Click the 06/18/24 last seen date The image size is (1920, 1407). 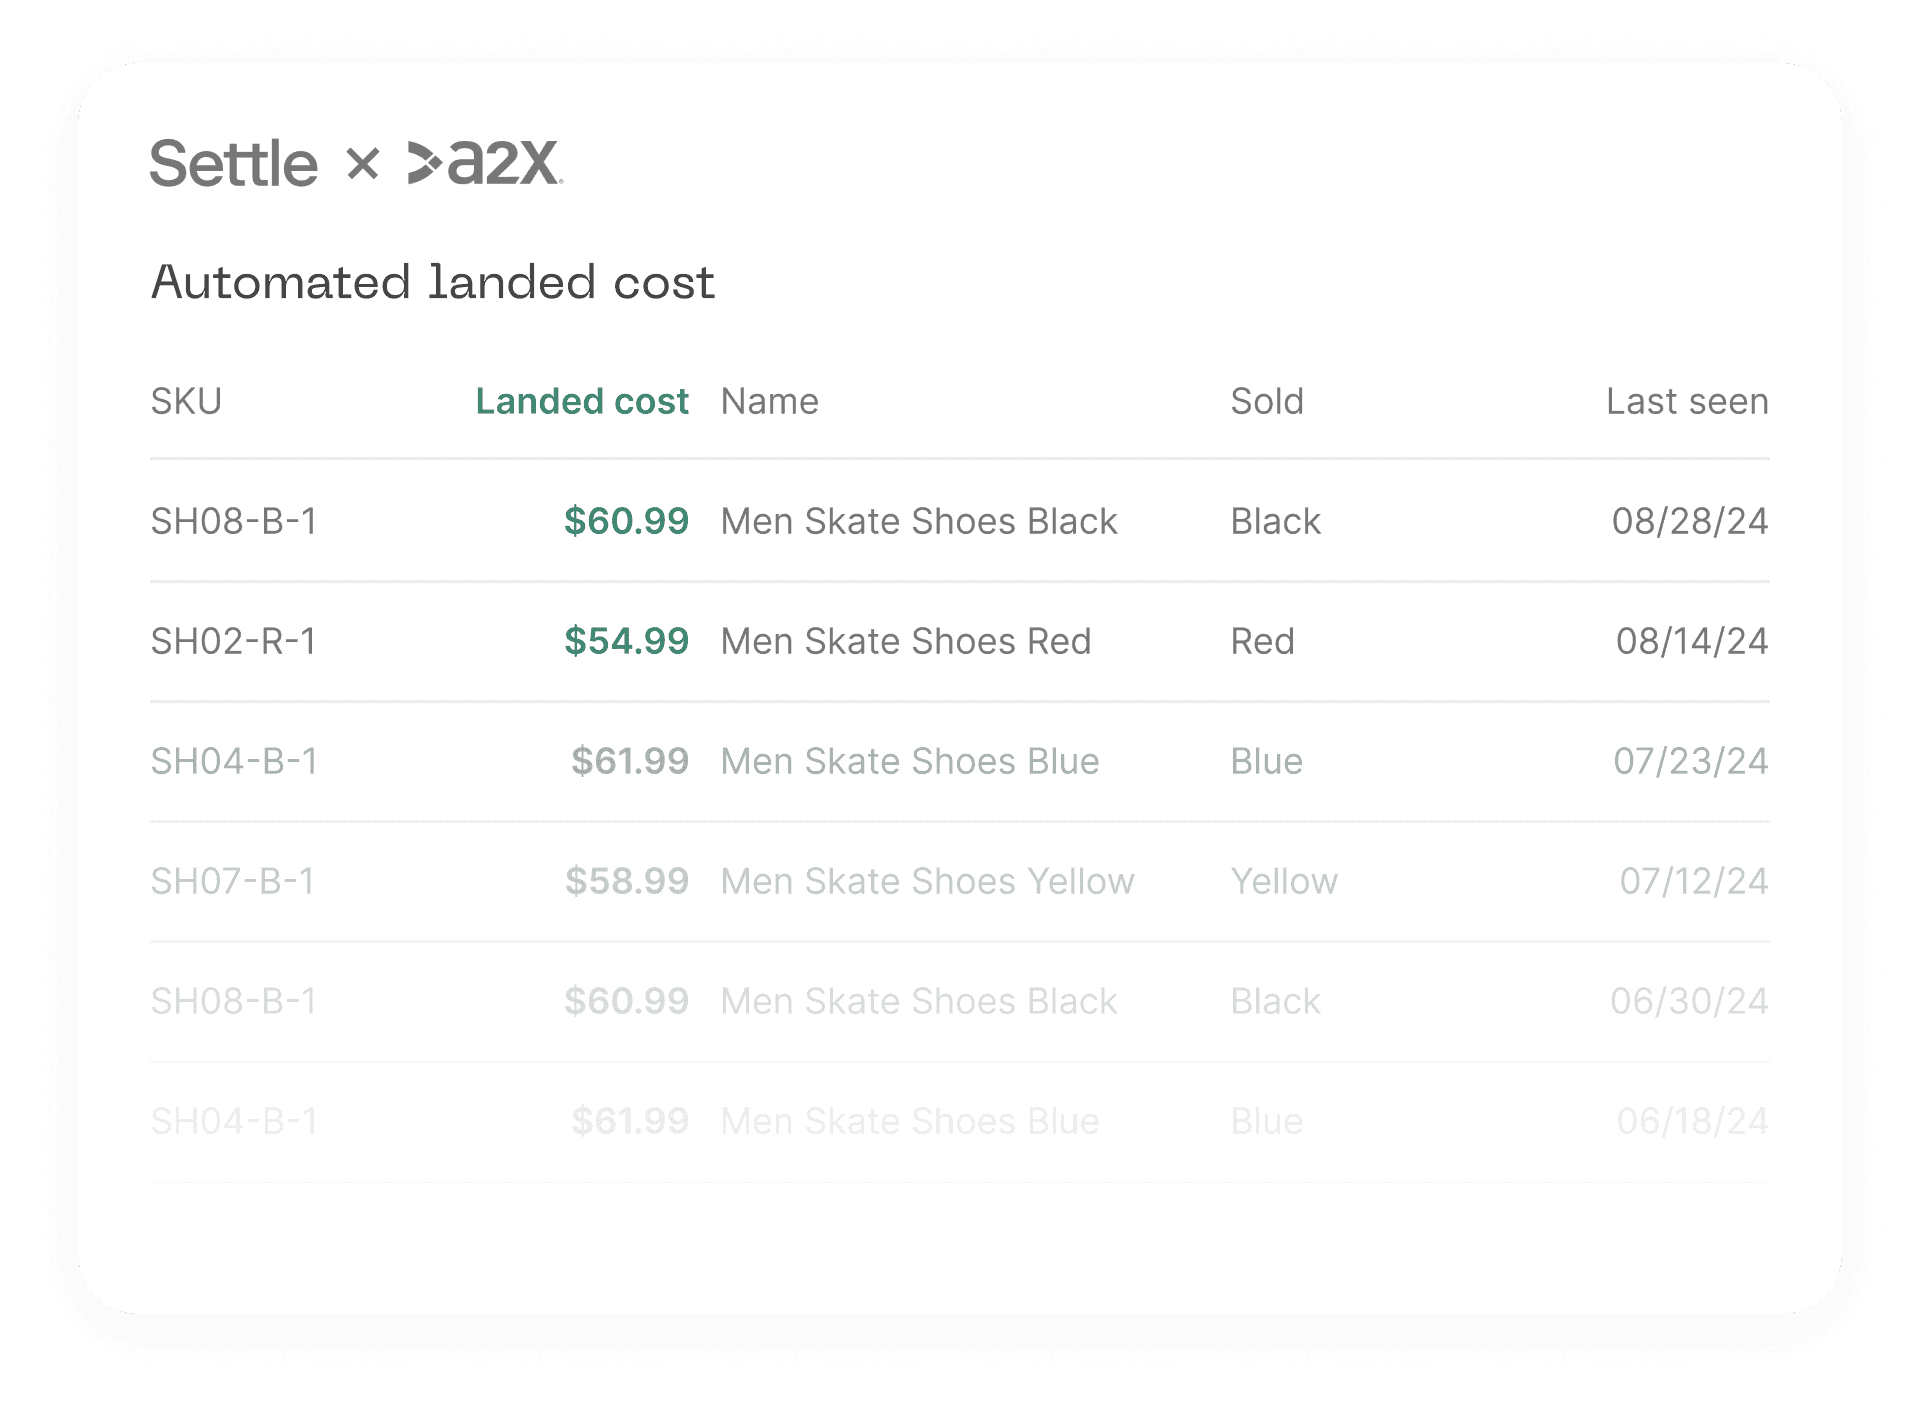click(1691, 1121)
